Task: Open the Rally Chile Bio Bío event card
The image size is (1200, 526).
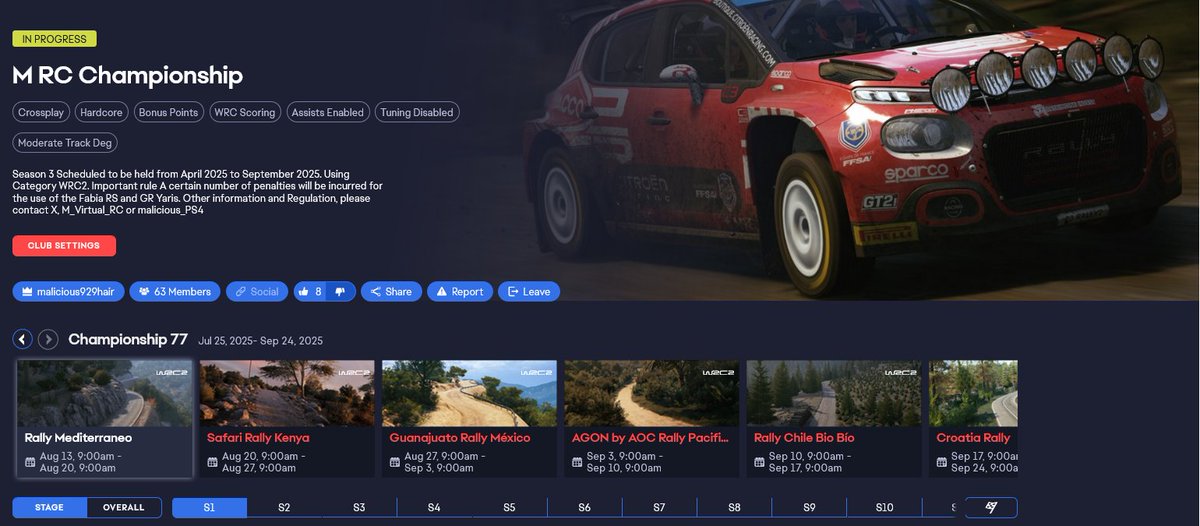Action: point(834,419)
